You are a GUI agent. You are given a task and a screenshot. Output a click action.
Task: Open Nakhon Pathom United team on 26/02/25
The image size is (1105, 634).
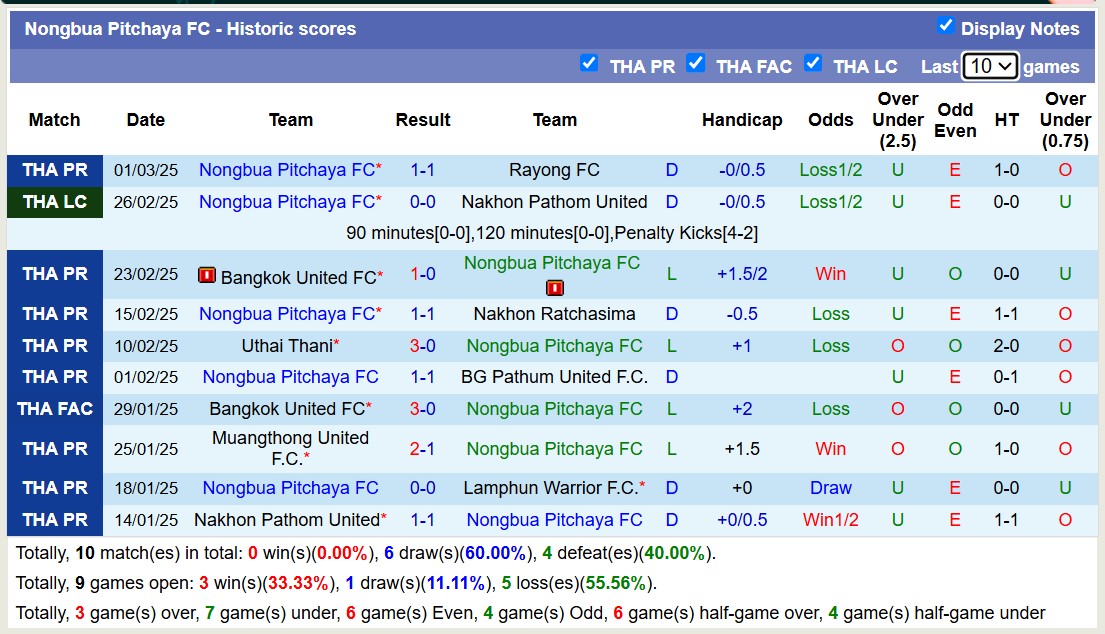point(554,202)
